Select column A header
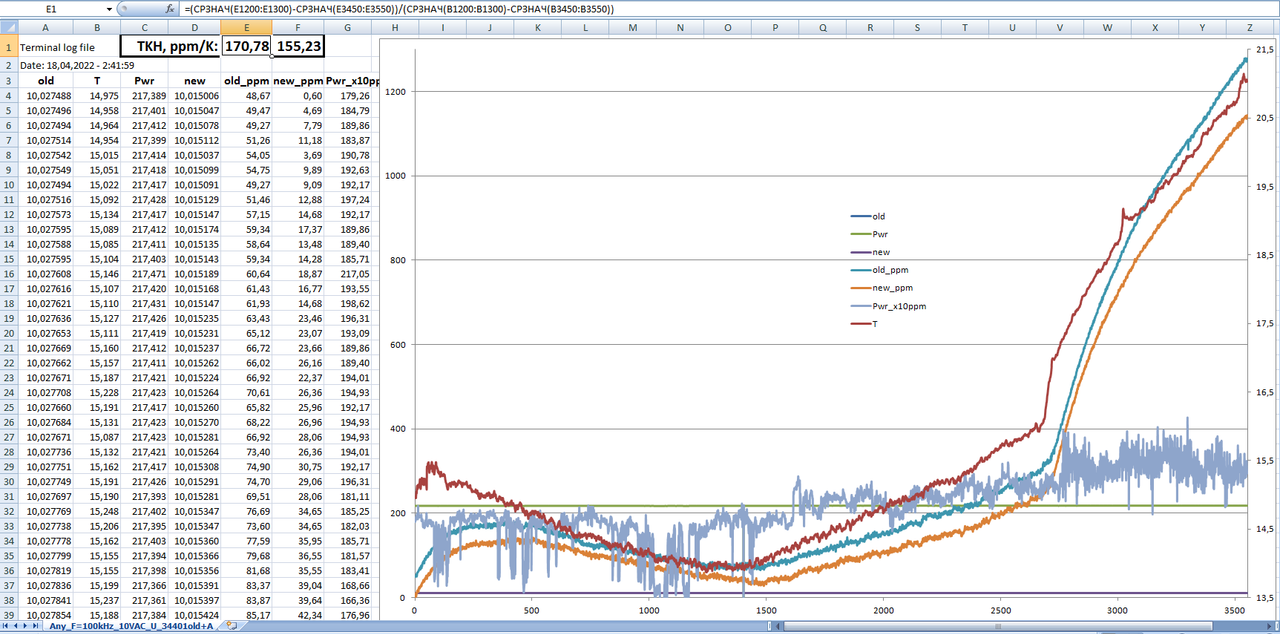Viewport: 1280px width, 634px height. click(46, 27)
